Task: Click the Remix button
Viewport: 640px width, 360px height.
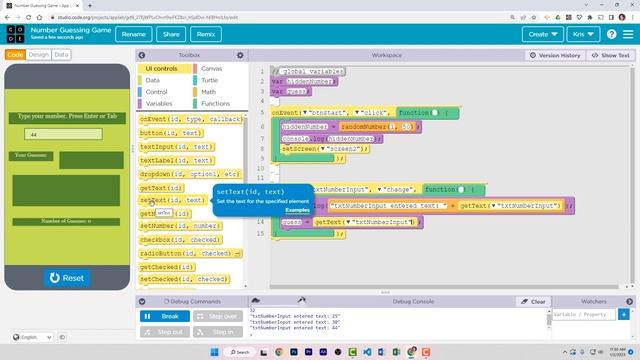Action: coord(206,34)
